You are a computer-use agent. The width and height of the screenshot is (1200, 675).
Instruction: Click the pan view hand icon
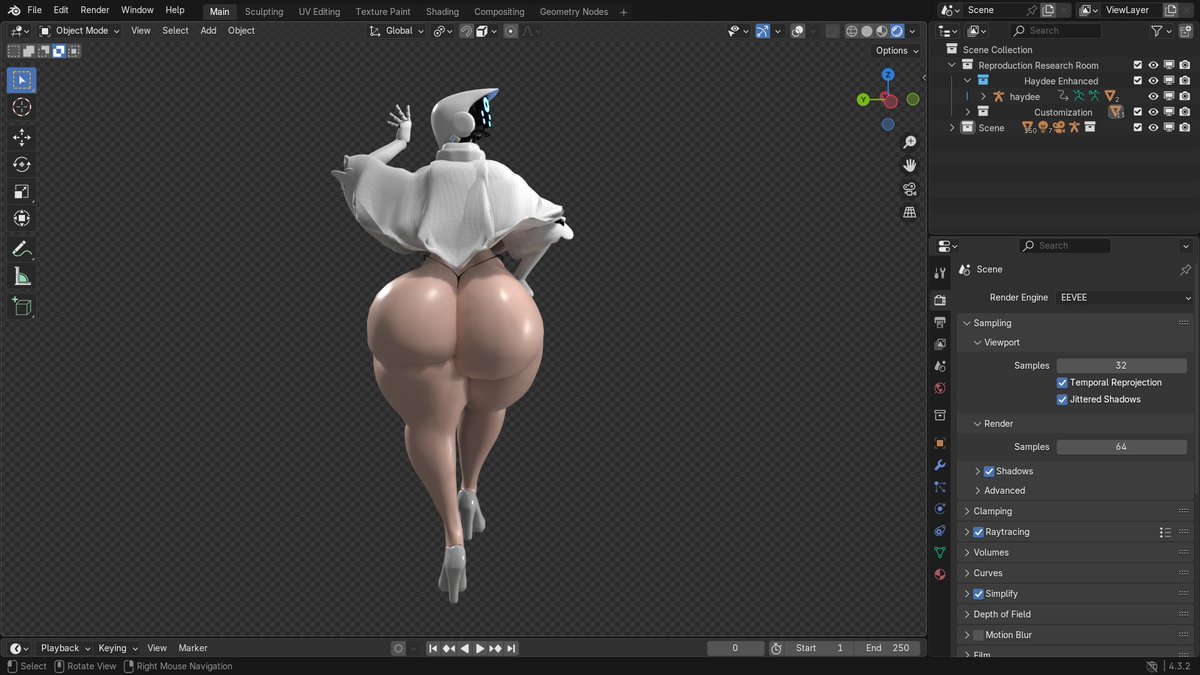coord(909,165)
